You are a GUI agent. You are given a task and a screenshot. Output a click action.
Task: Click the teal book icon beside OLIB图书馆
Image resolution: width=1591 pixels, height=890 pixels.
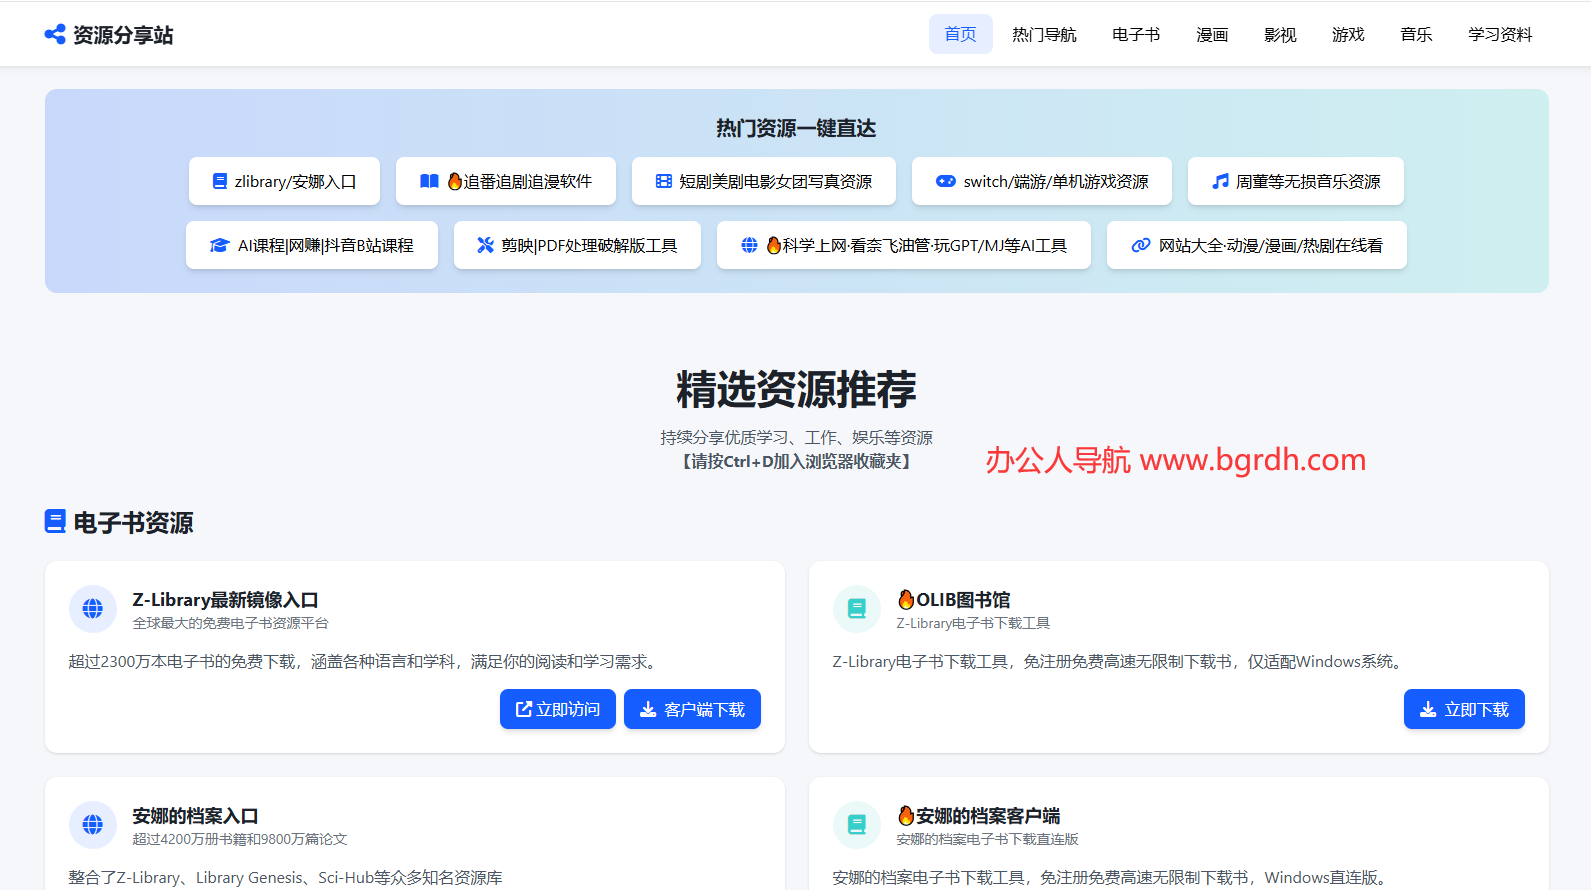point(857,609)
